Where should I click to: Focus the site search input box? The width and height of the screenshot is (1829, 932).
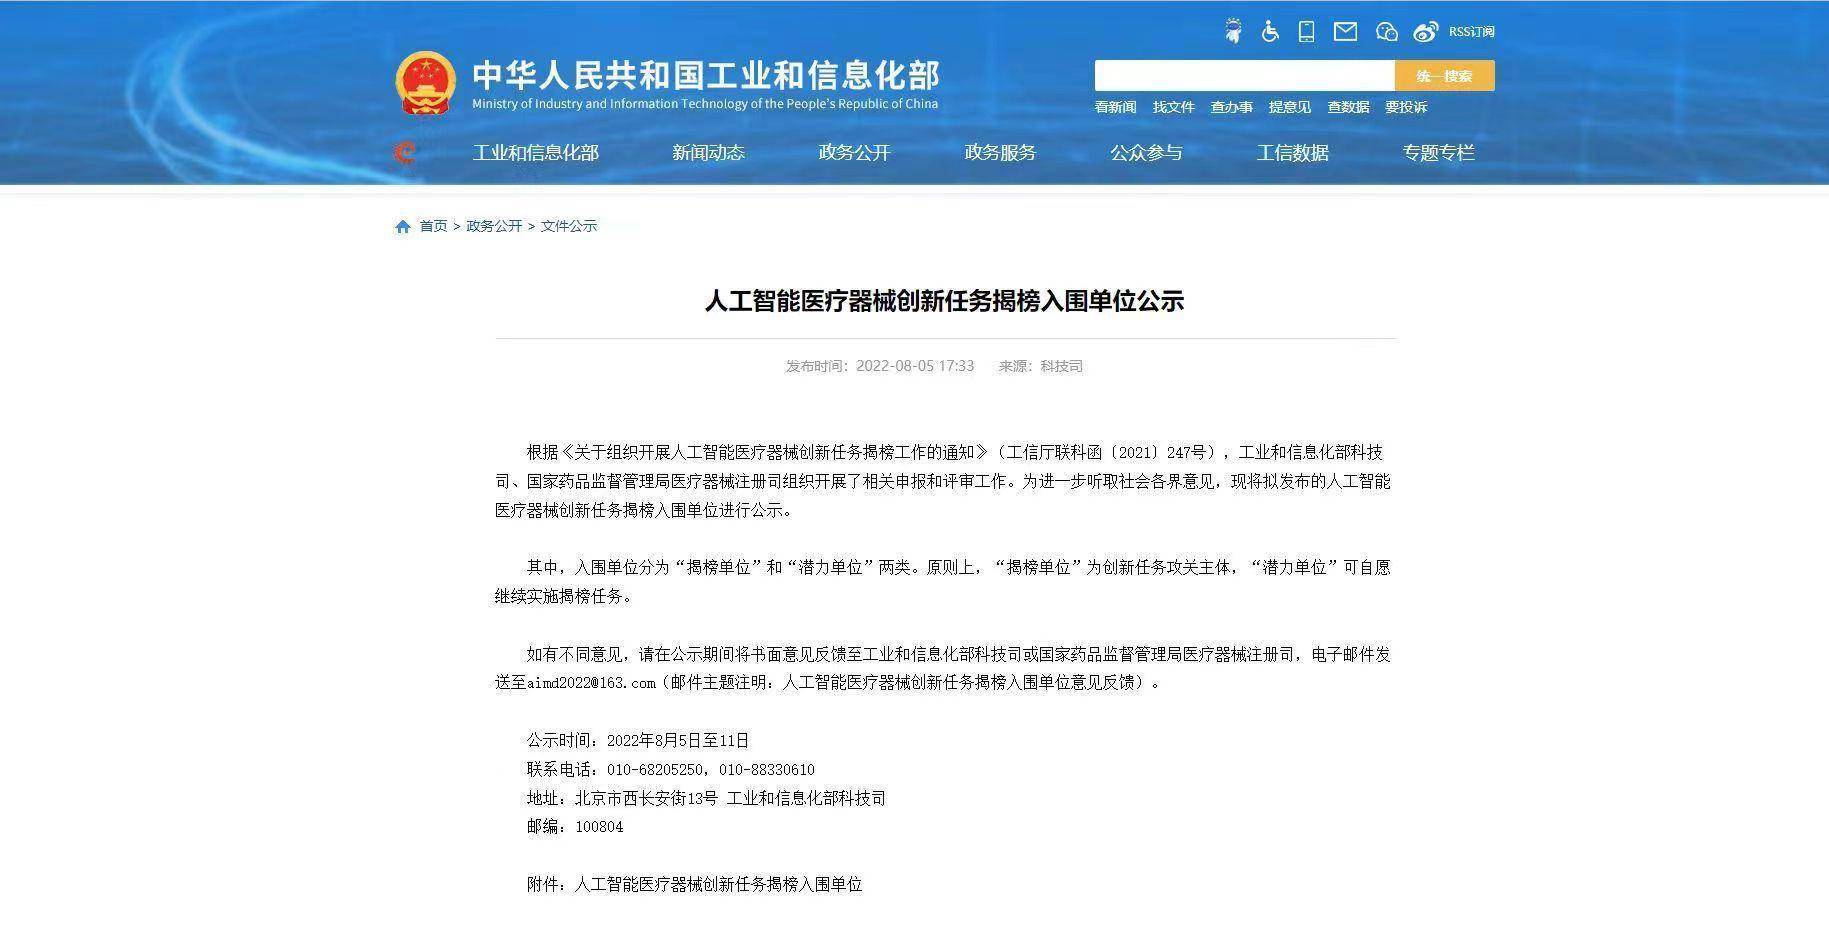pos(1244,76)
